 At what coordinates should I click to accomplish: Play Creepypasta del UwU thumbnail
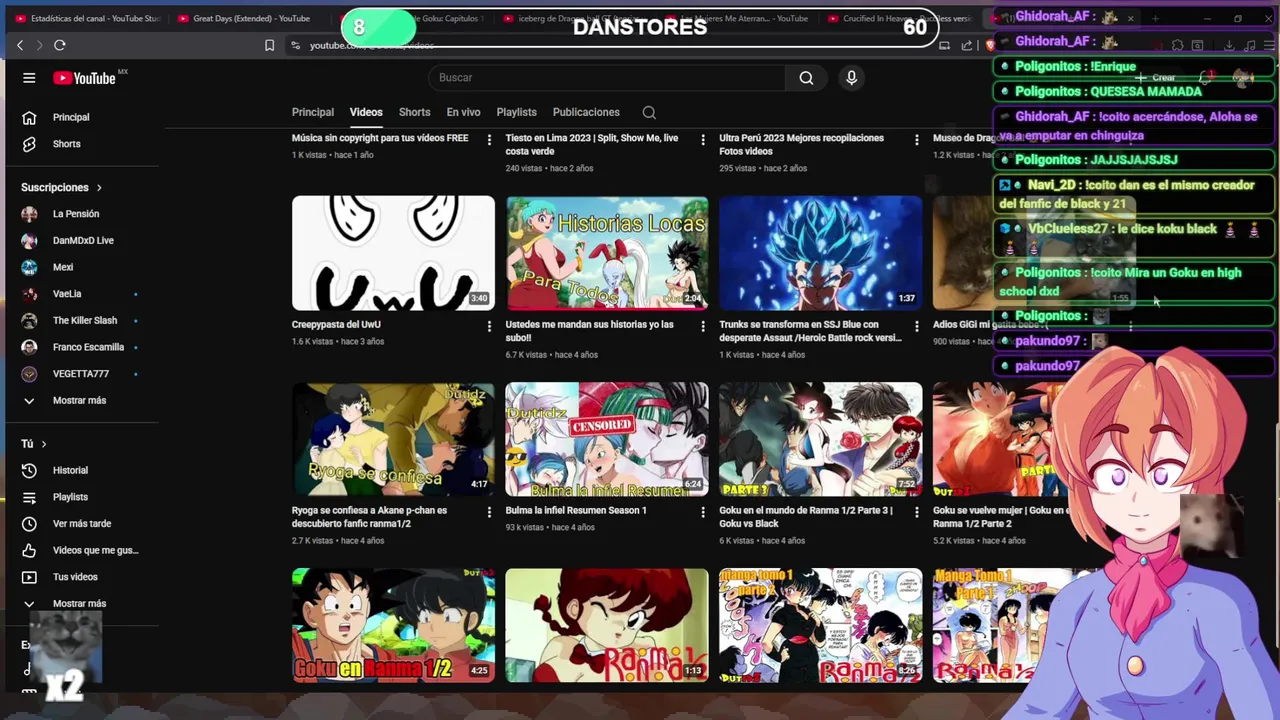point(393,253)
